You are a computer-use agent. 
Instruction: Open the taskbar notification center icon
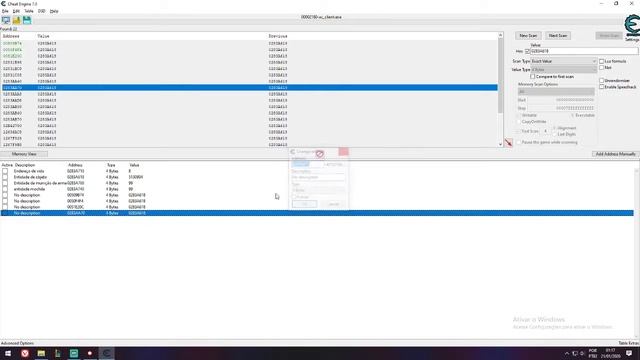tap(629, 353)
